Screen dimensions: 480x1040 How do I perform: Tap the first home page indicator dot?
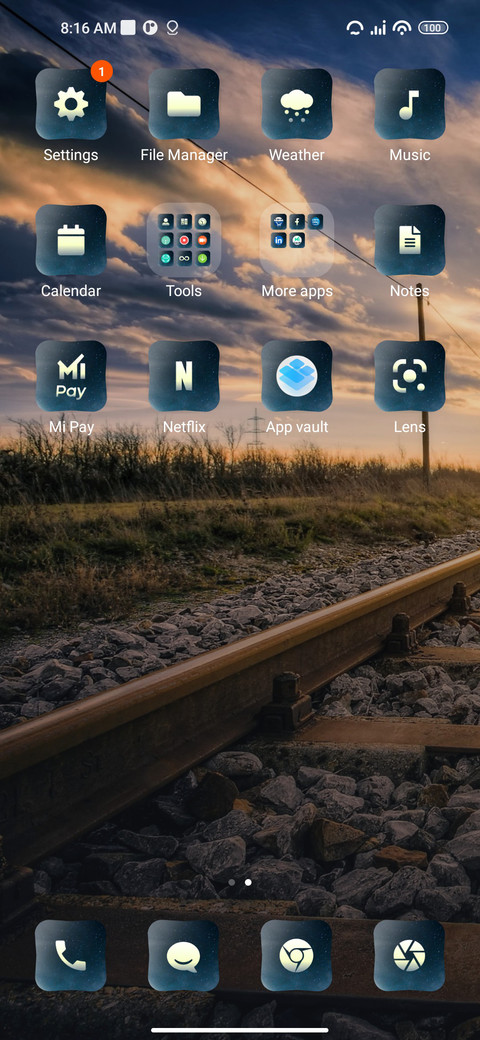click(x=231, y=883)
